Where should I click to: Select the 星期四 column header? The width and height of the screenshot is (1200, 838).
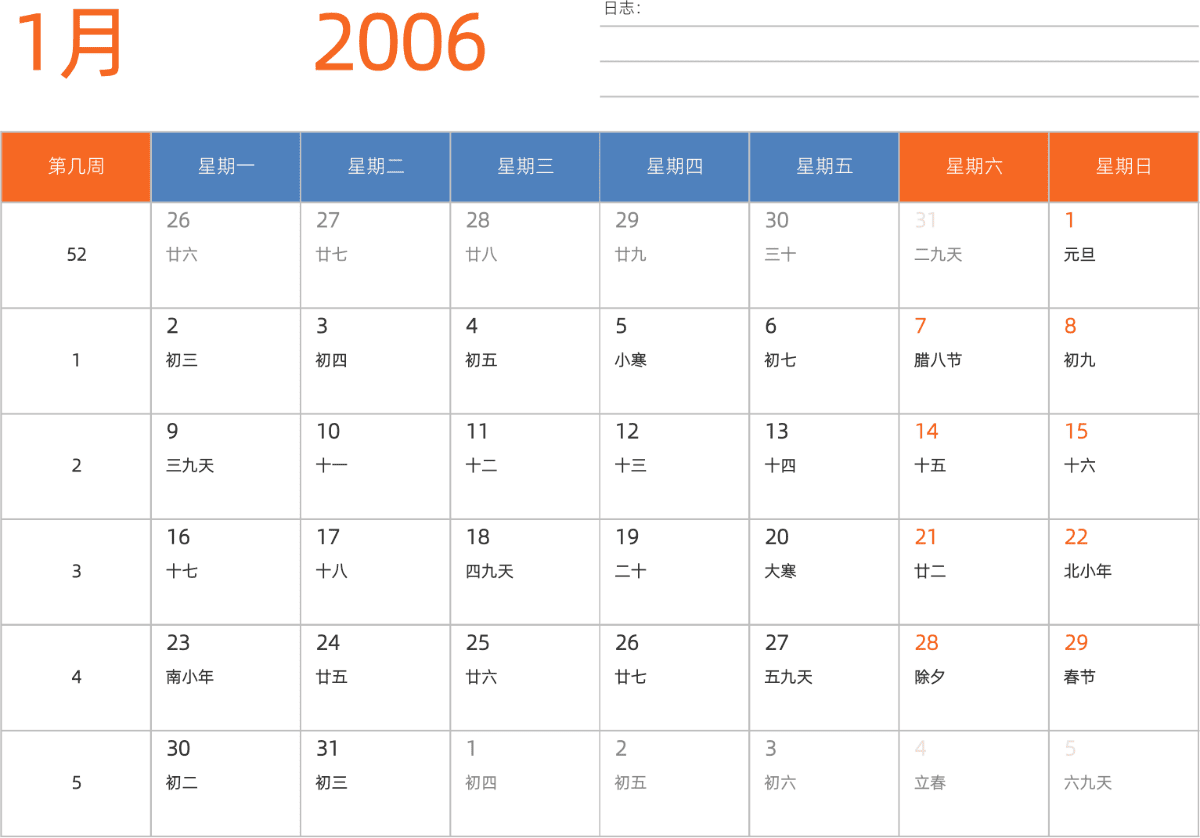coord(674,167)
